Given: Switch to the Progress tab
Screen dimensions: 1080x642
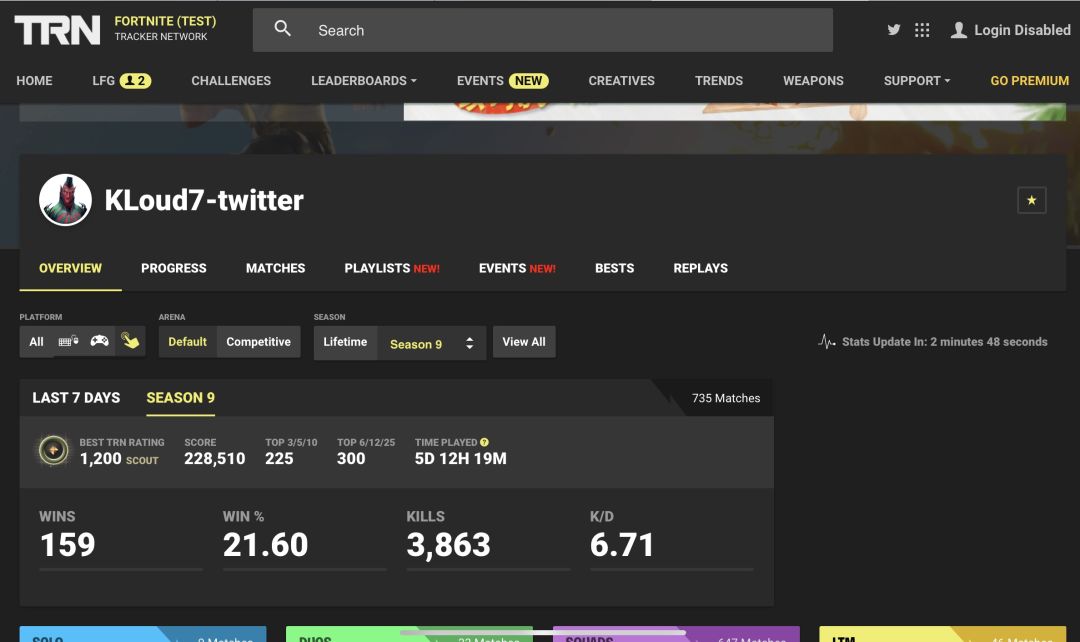Looking at the screenshot, I should (x=174, y=268).
